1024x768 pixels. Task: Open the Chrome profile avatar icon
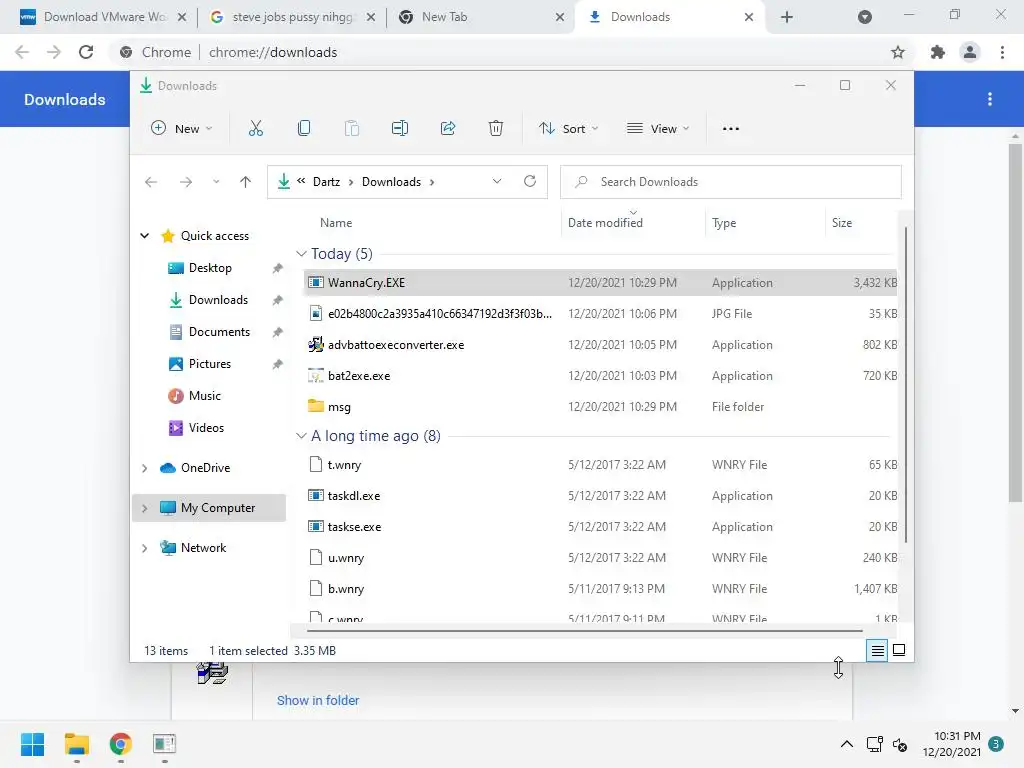point(970,52)
